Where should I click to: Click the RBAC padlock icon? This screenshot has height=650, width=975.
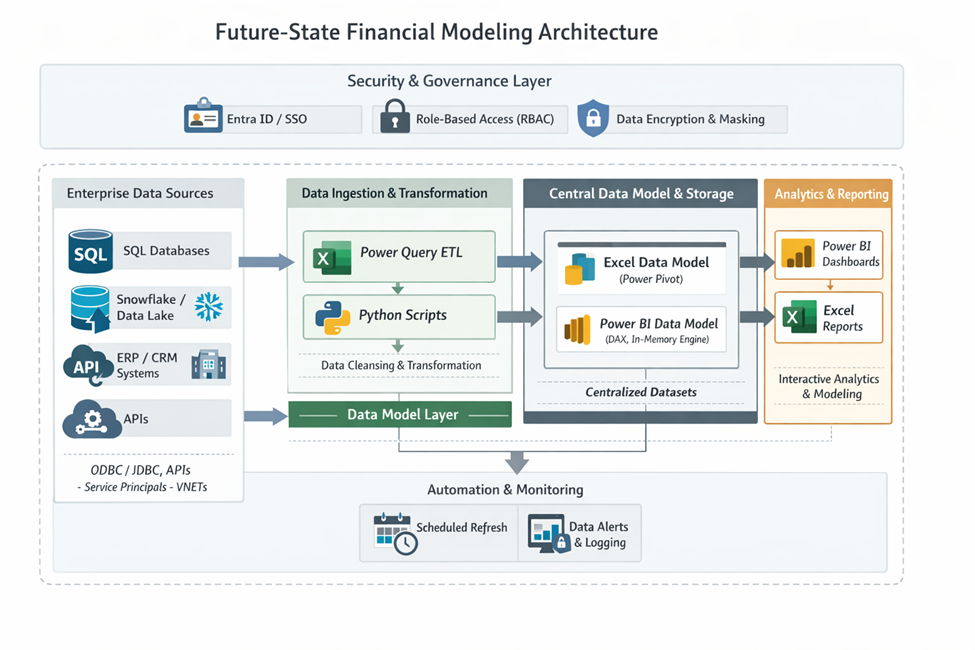point(394,117)
